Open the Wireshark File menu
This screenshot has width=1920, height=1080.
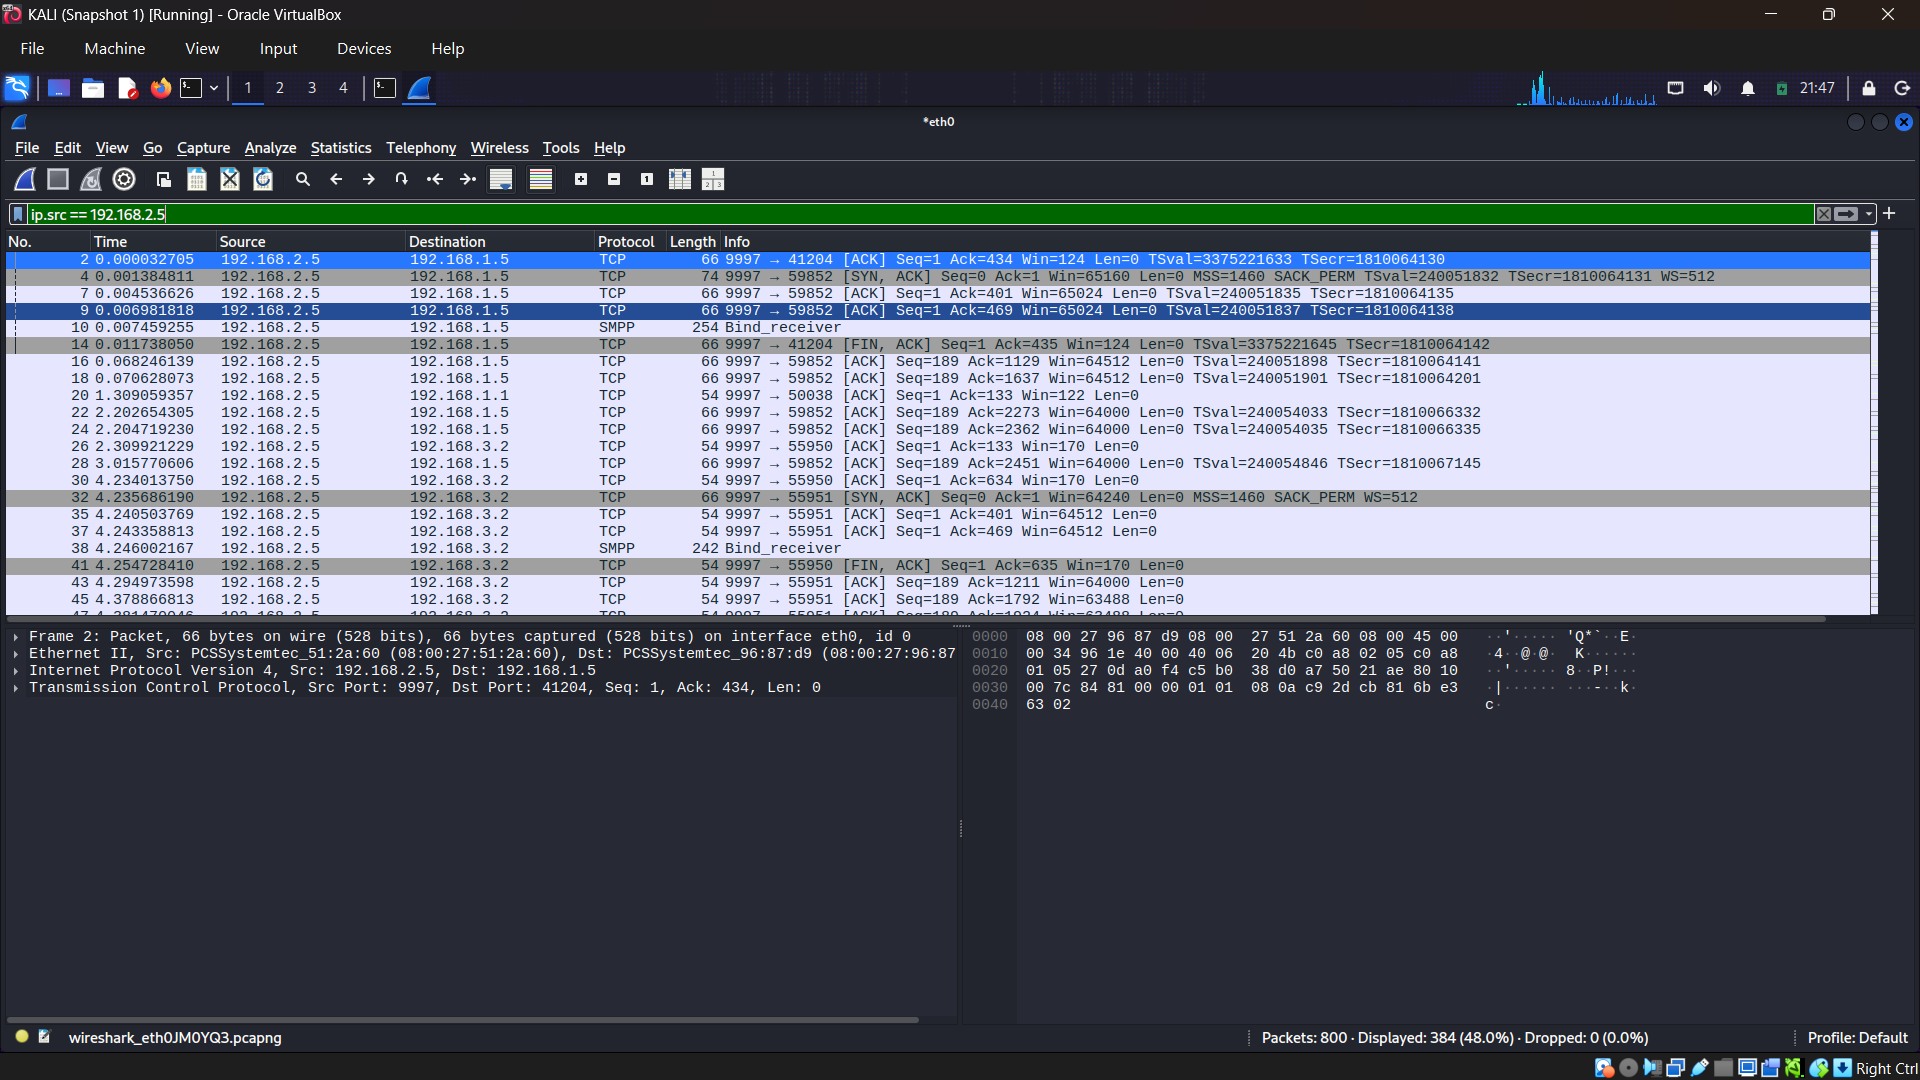pyautogui.click(x=27, y=148)
